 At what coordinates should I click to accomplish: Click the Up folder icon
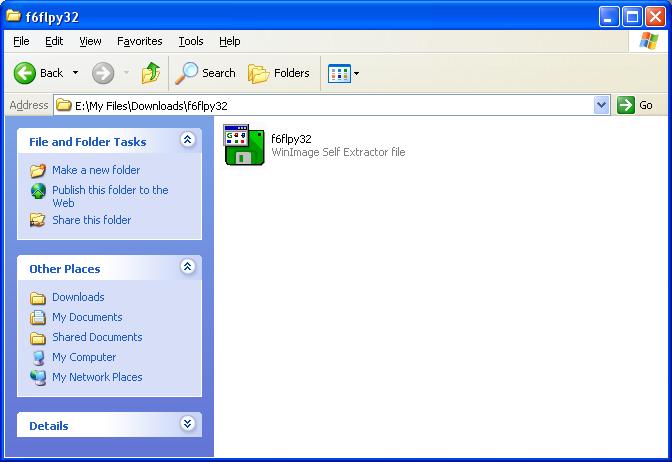click(151, 73)
